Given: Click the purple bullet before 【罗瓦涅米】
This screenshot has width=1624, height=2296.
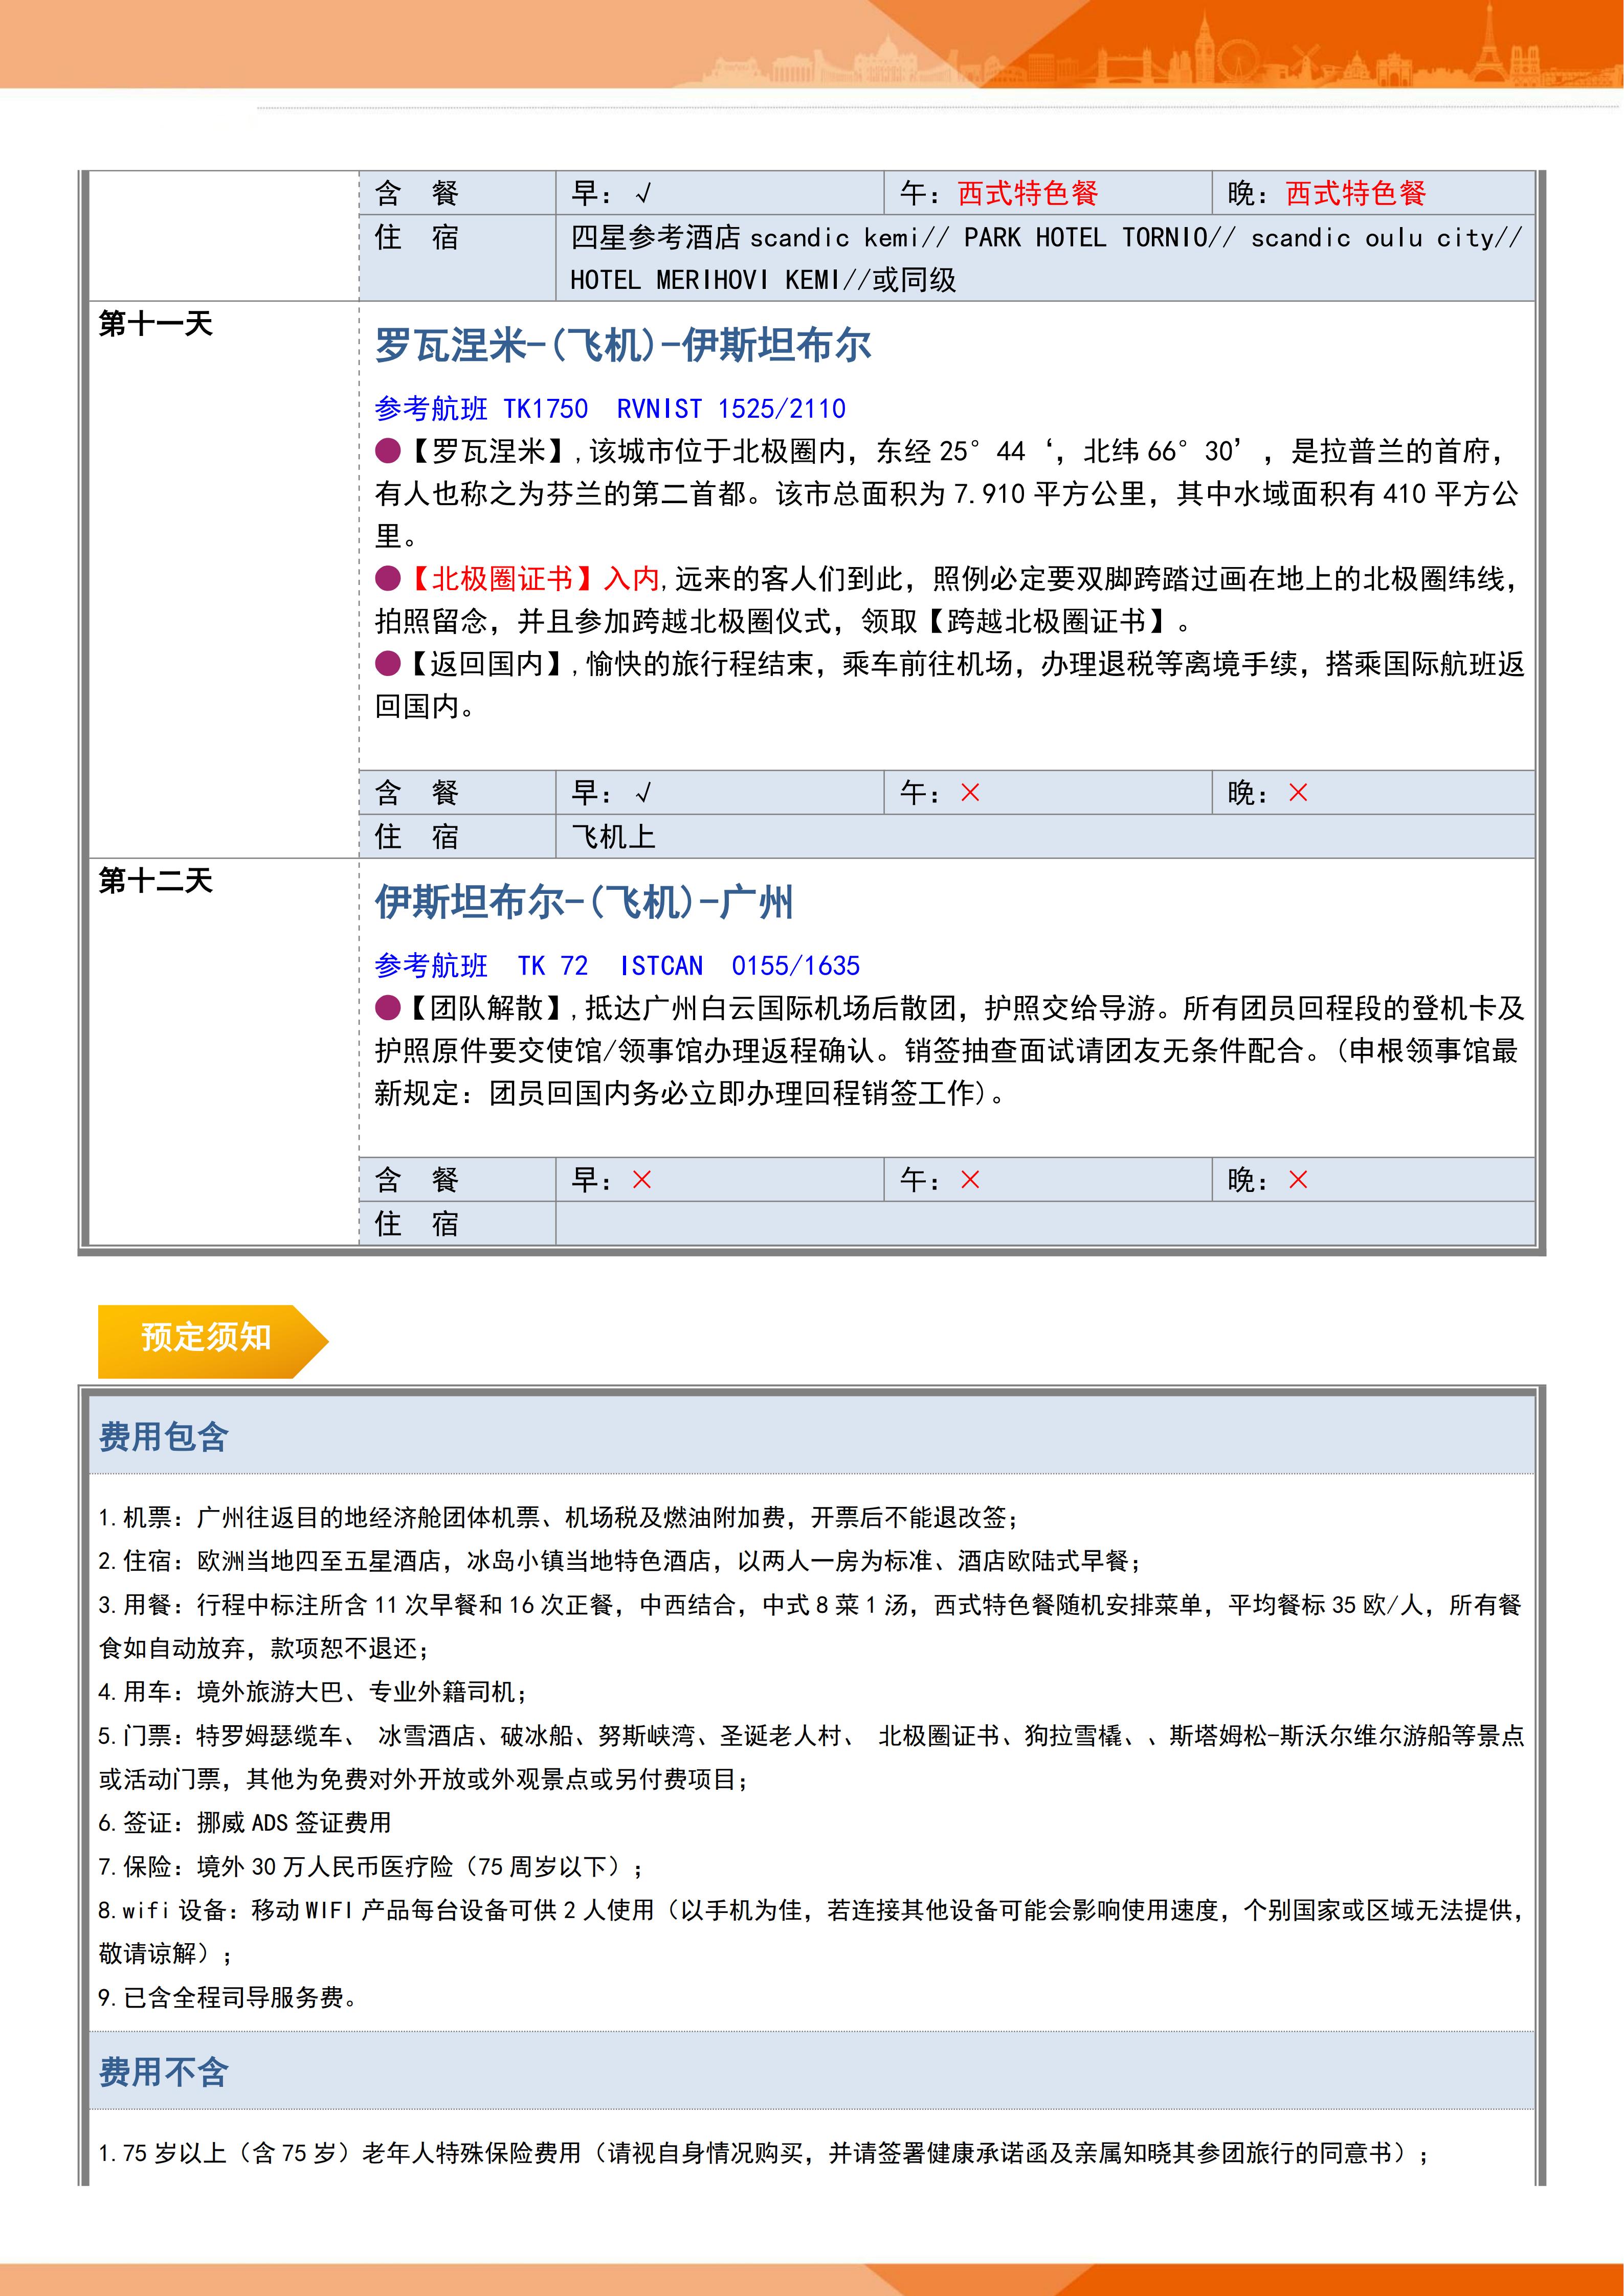Looking at the screenshot, I should 387,451.
